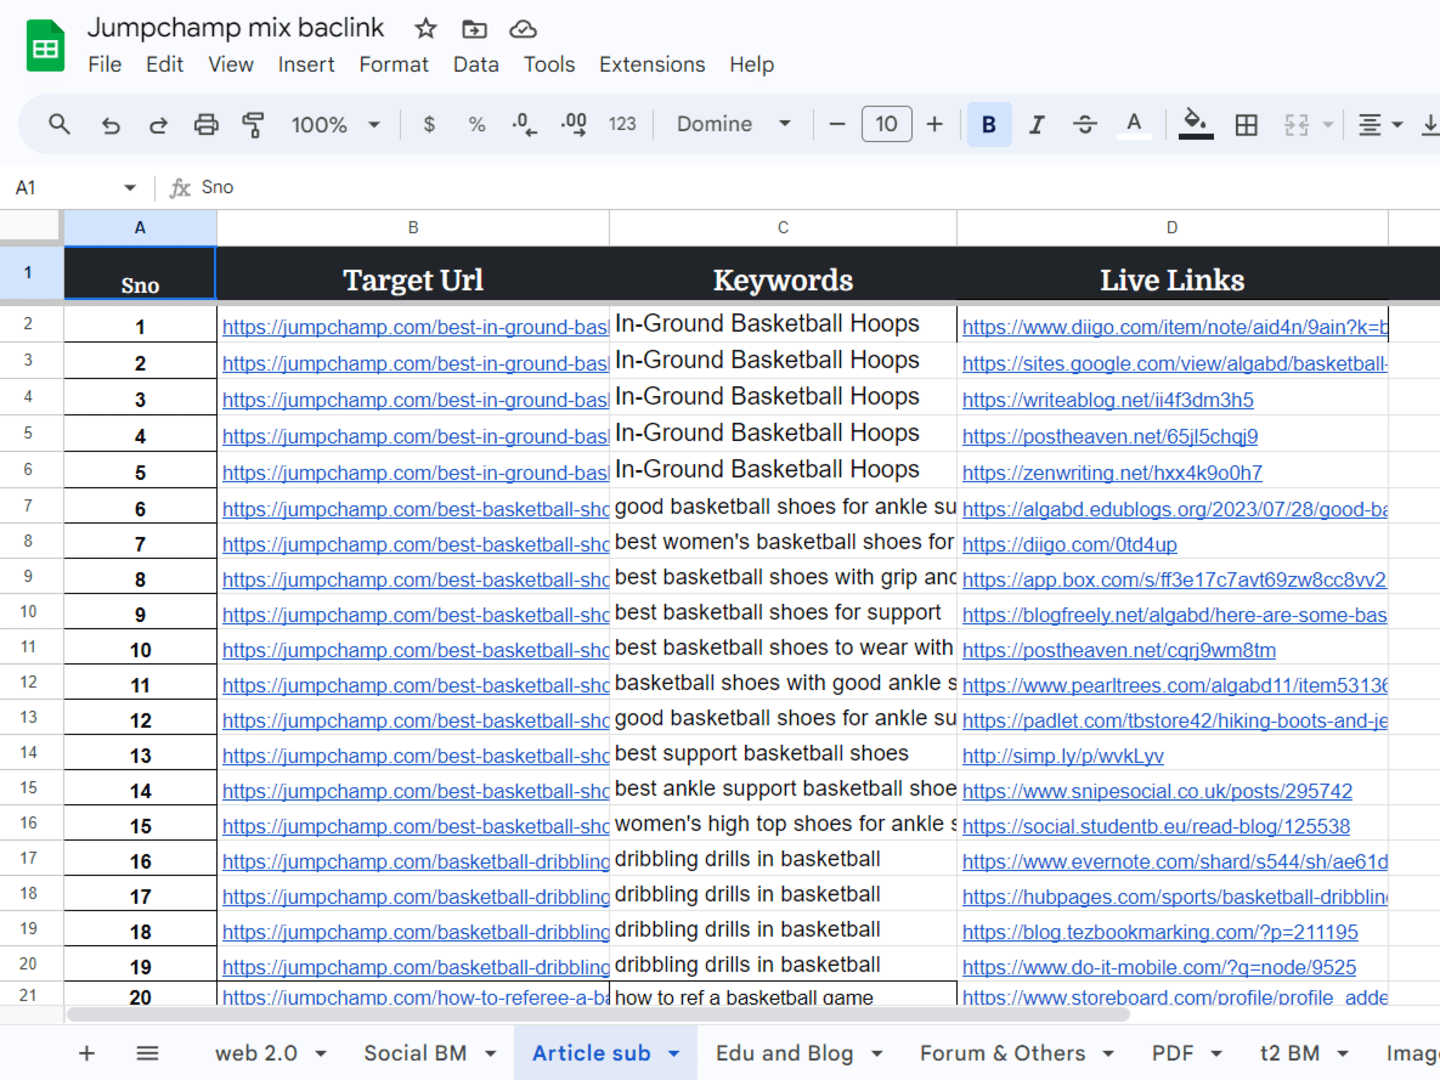Select column B header
Screen dimensions: 1440x1080
click(413, 228)
